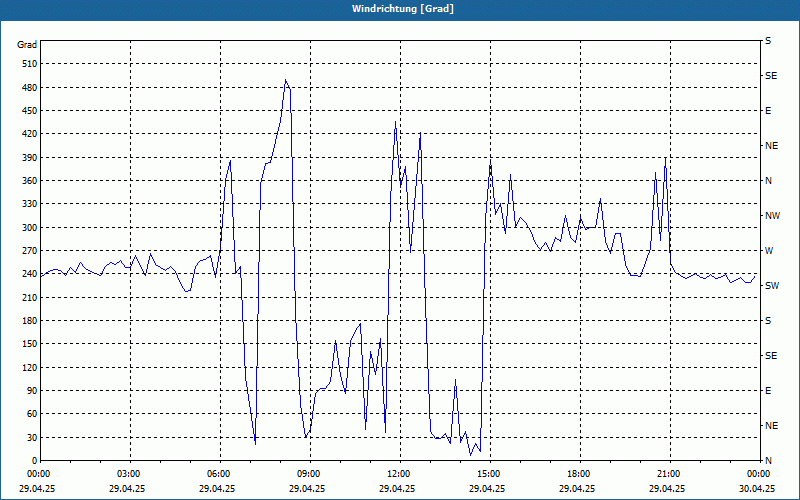Click the E compass label at 90 gridline
Viewport: 800px width, 500px height.
click(768, 391)
